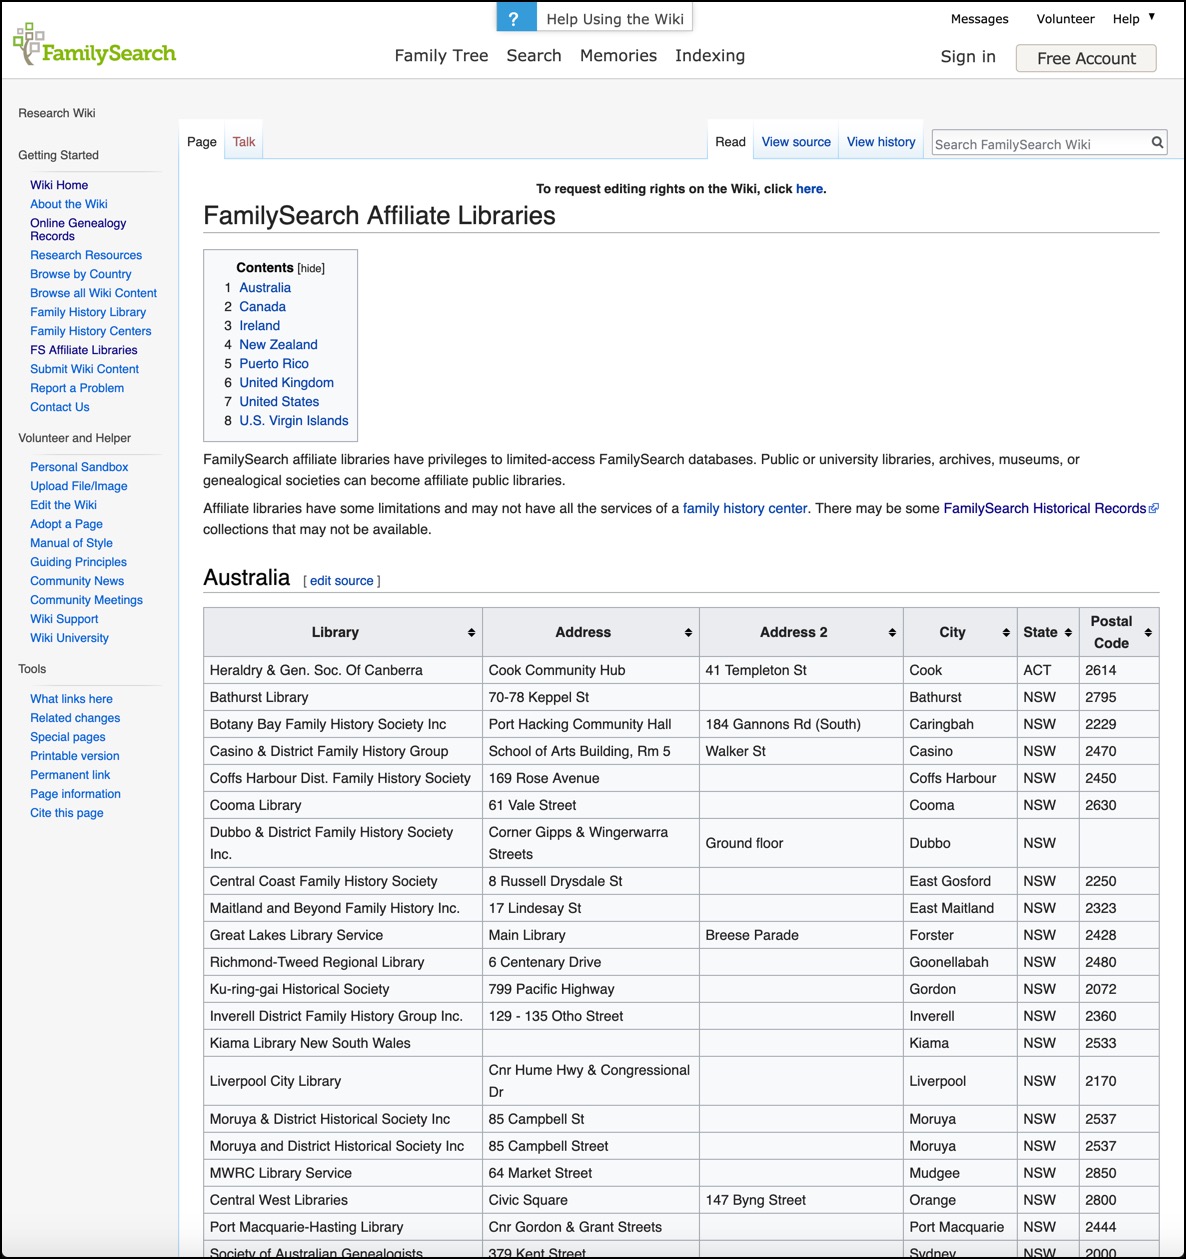Open the View source tab
The width and height of the screenshot is (1186, 1259).
pos(796,142)
